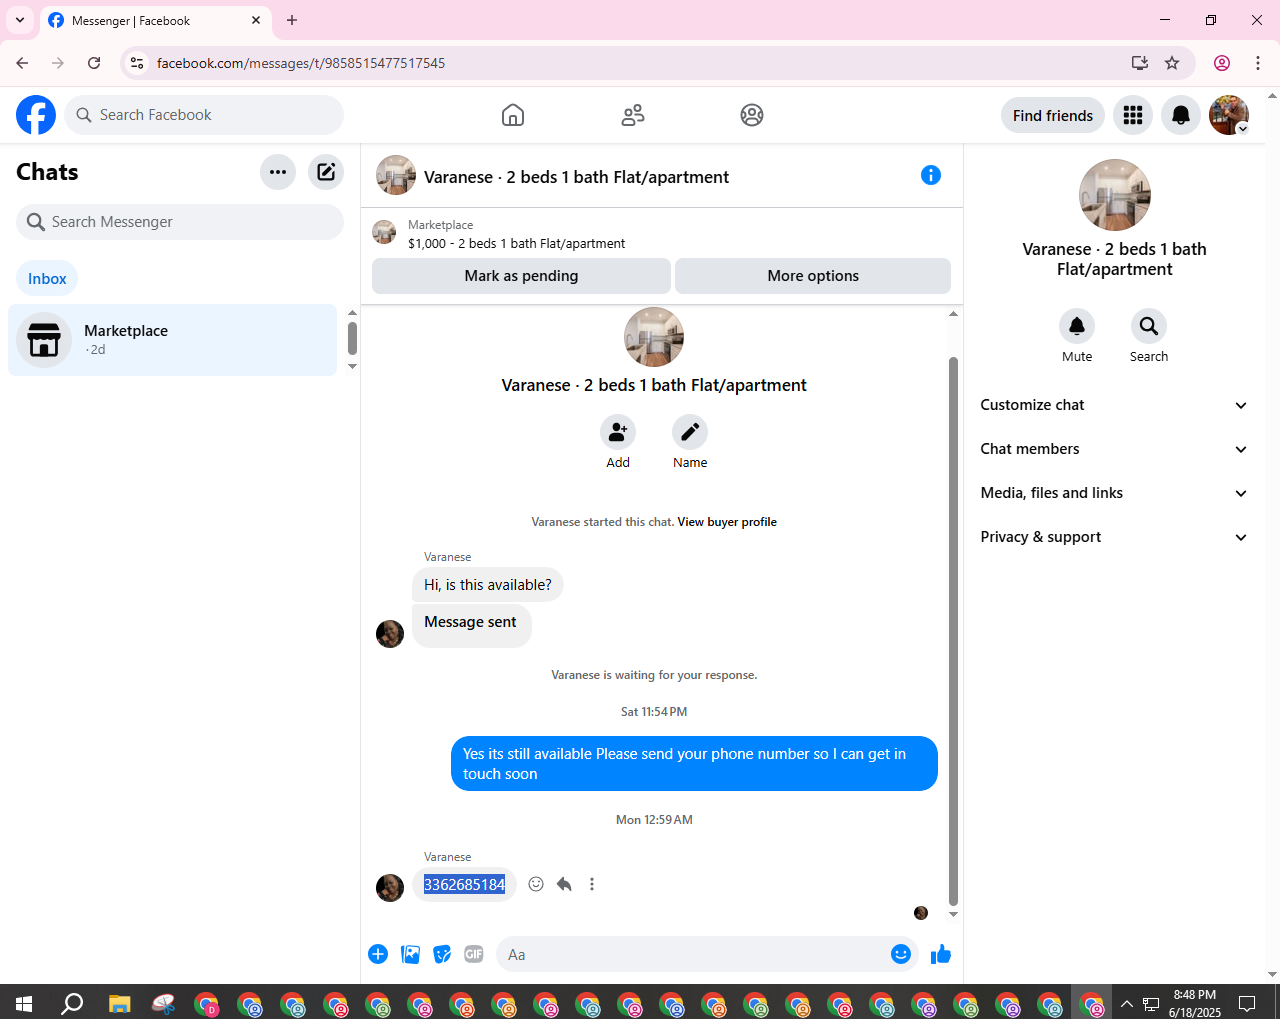Click the Find friends button
Screen dimensions: 1280x1019
point(1053,115)
